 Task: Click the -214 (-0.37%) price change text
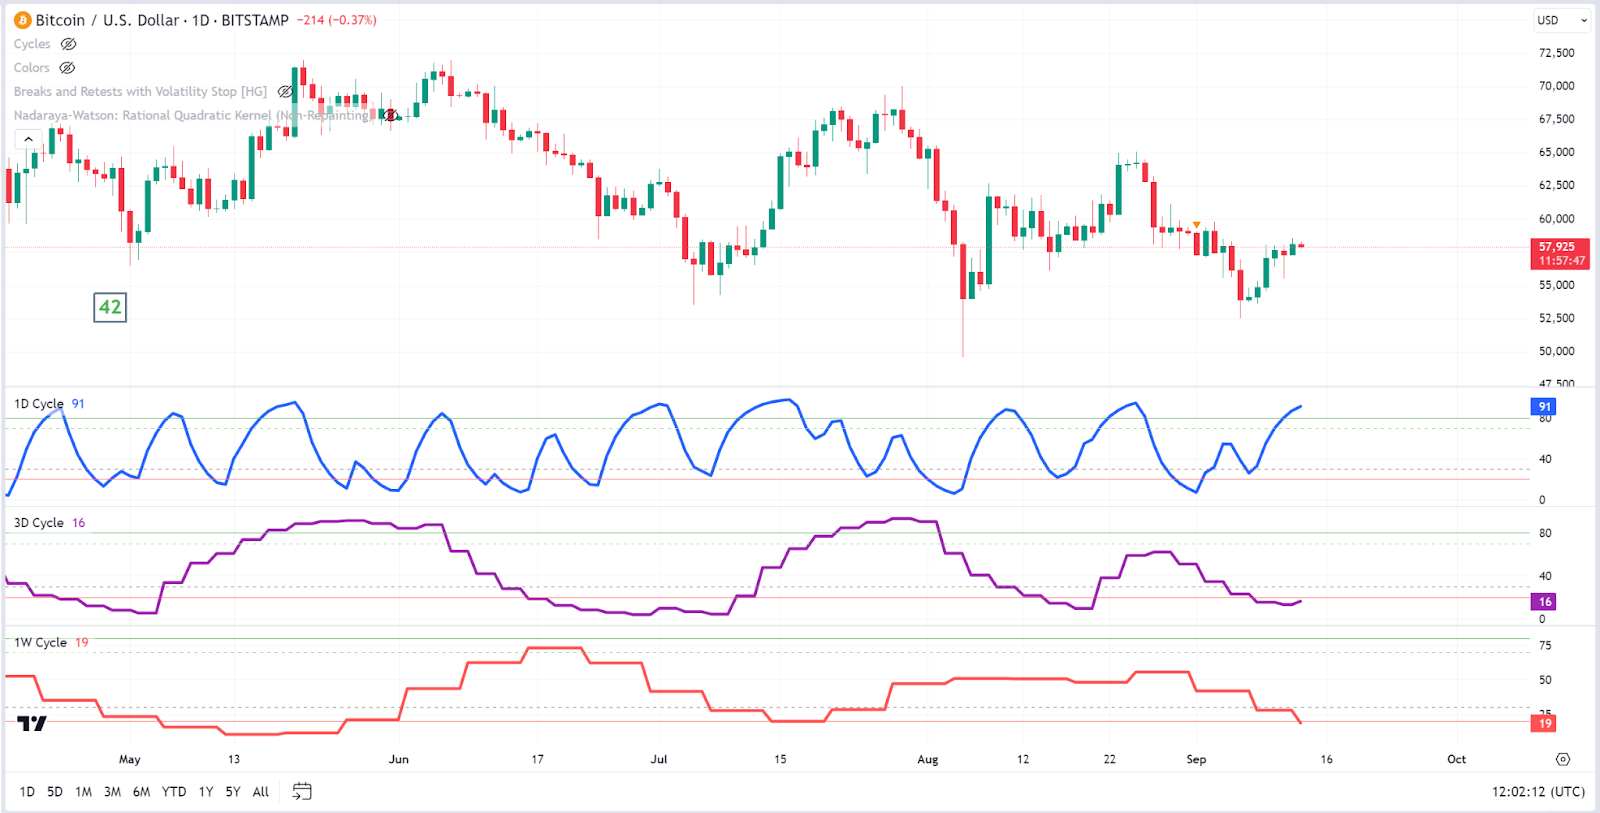click(337, 20)
